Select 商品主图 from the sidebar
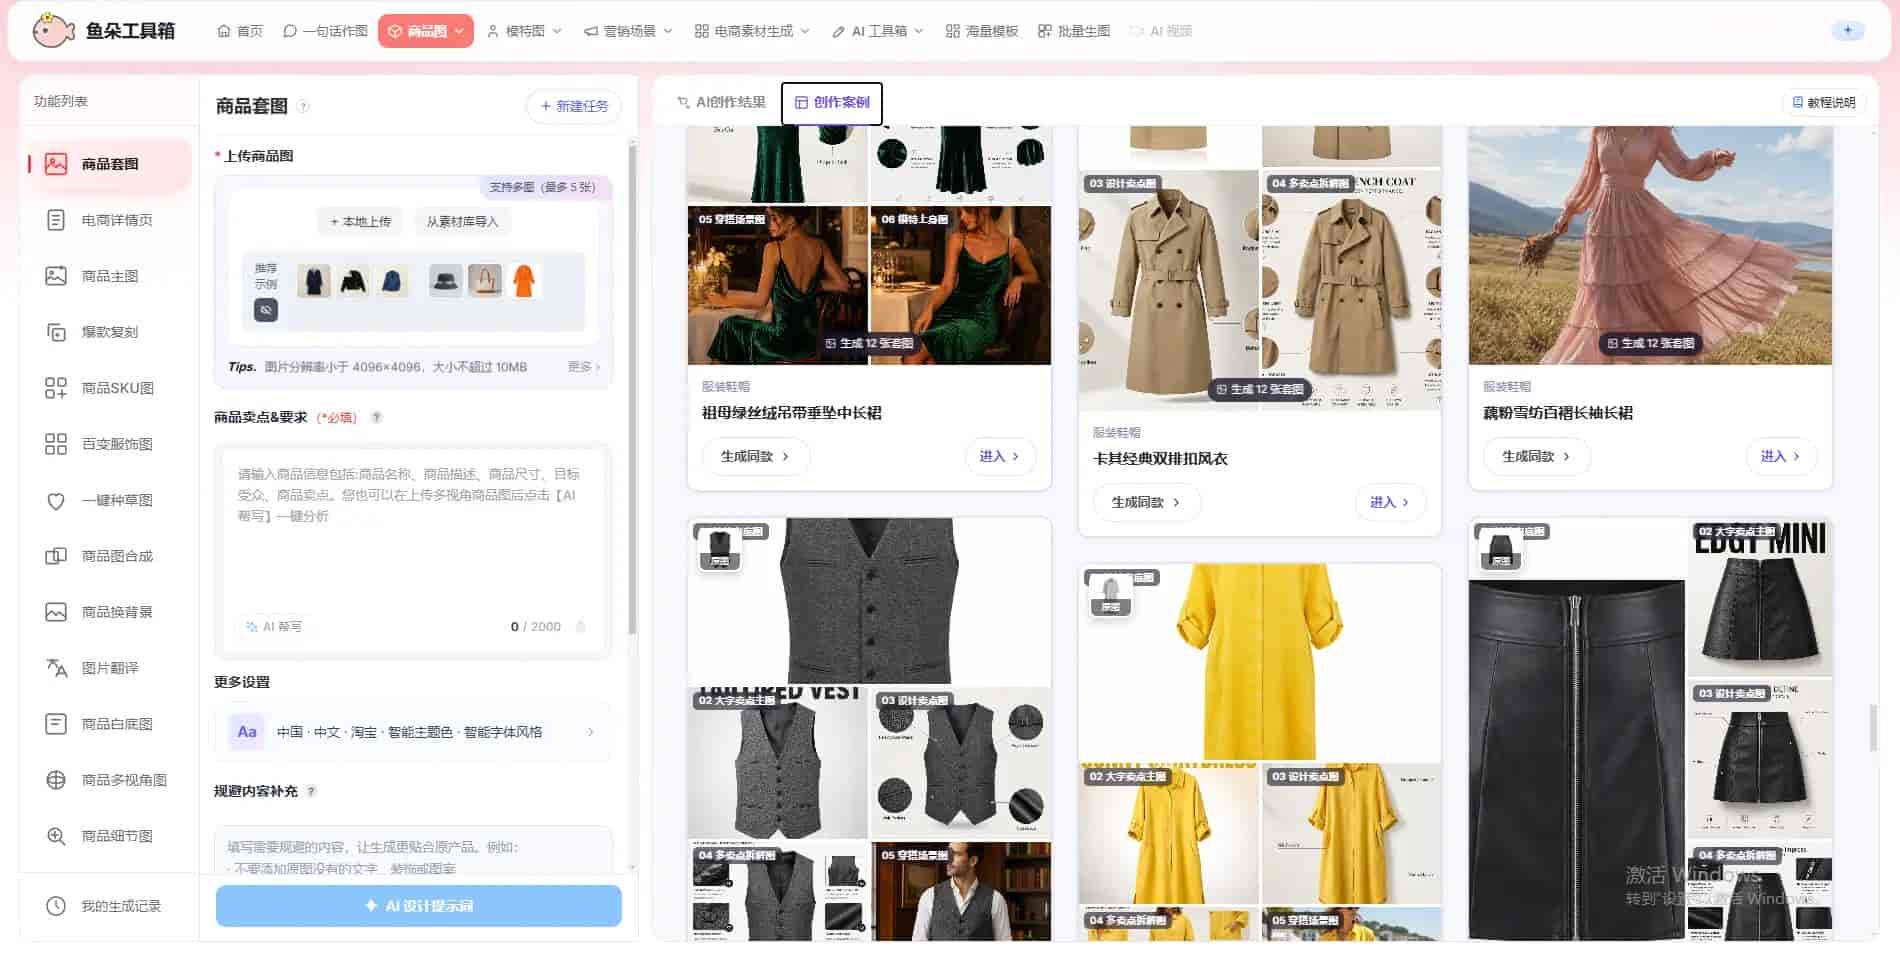The width and height of the screenshot is (1900, 958). (109, 276)
